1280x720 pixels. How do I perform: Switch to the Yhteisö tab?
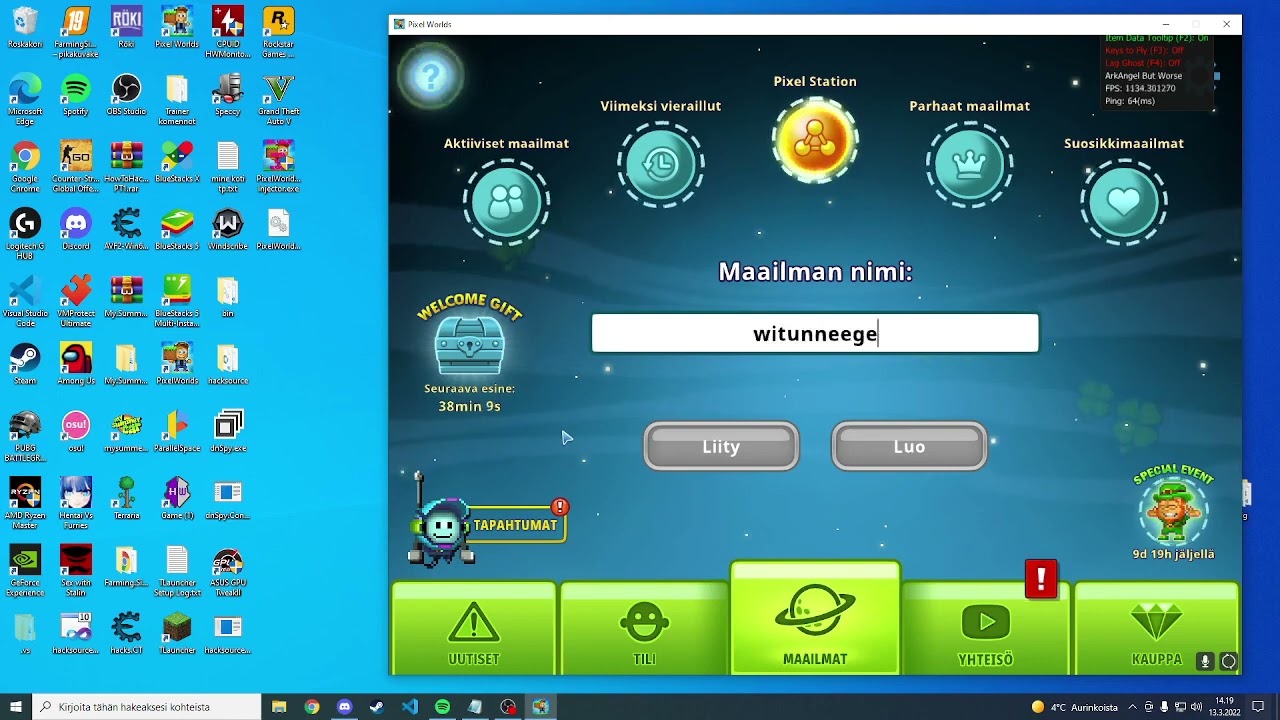[986, 628]
